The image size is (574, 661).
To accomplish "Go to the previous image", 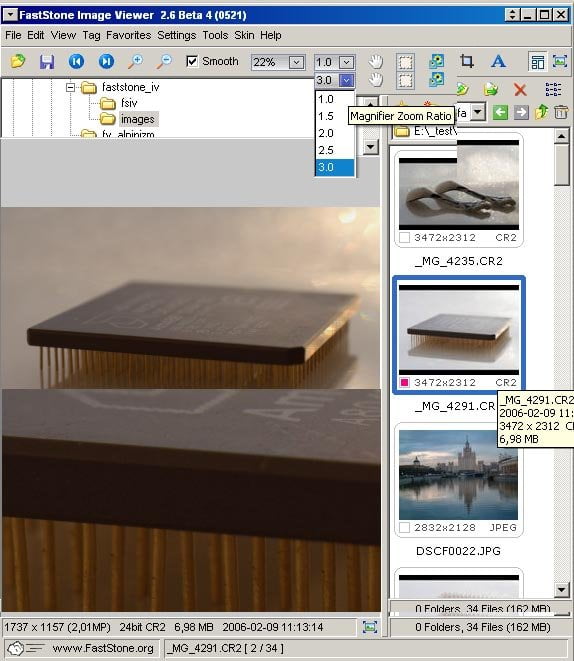I will pyautogui.click(x=76, y=62).
